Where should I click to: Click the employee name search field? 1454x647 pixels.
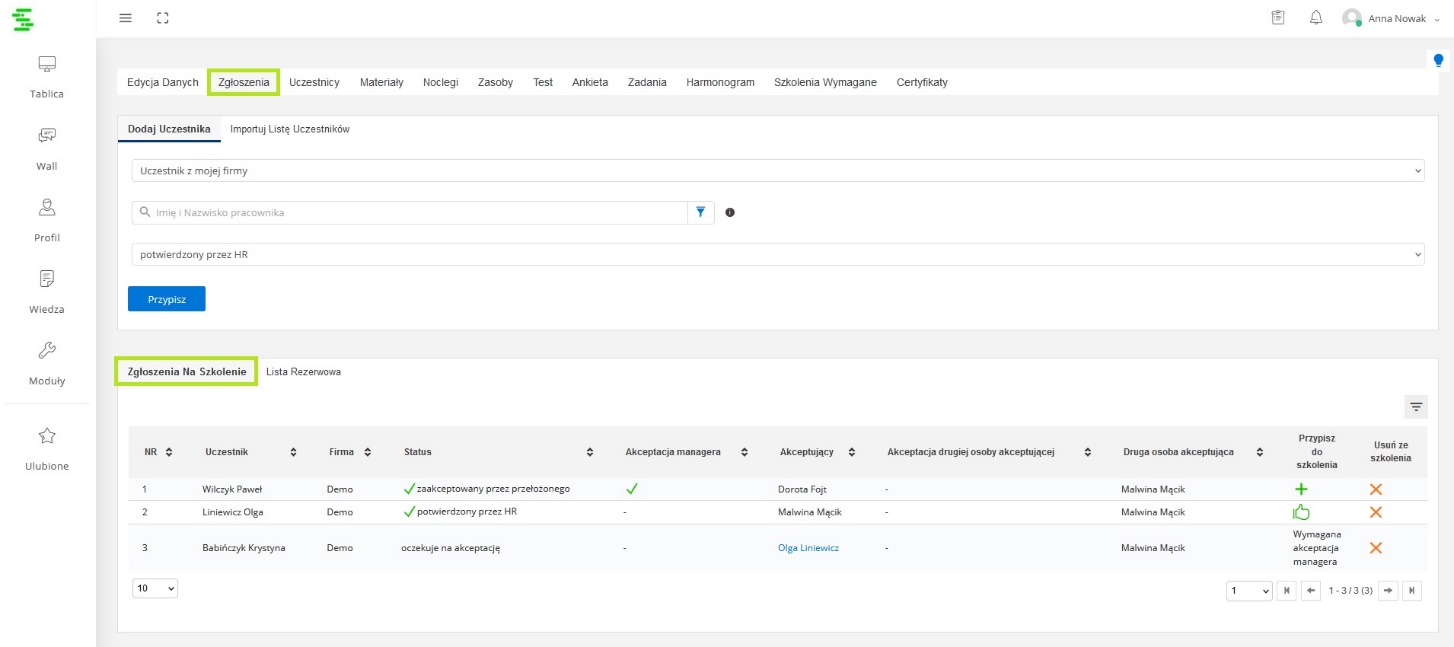coord(410,212)
